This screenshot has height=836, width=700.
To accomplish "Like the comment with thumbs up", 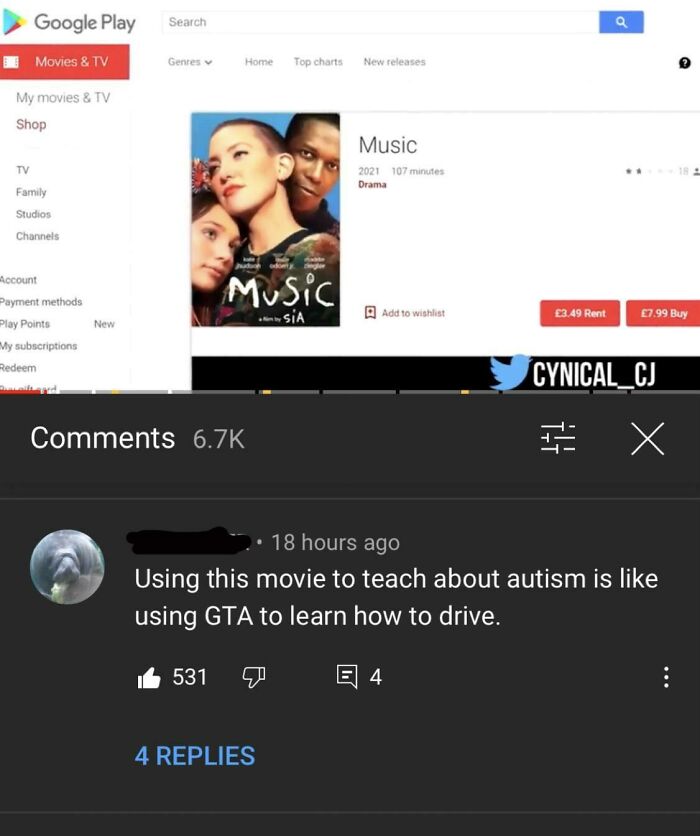I will 149,678.
